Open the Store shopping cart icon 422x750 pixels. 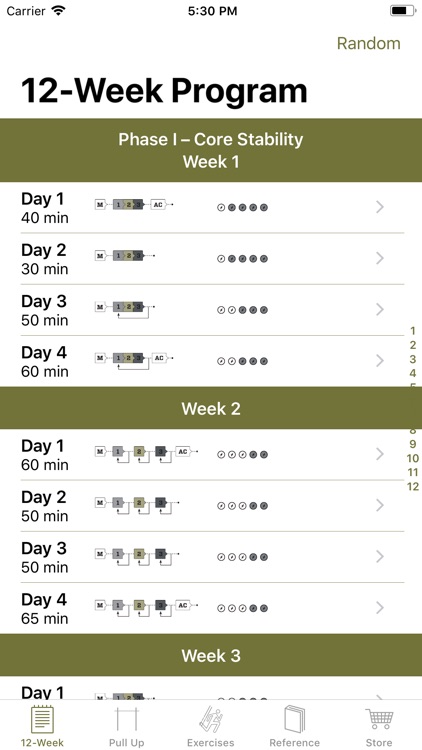pos(379,719)
